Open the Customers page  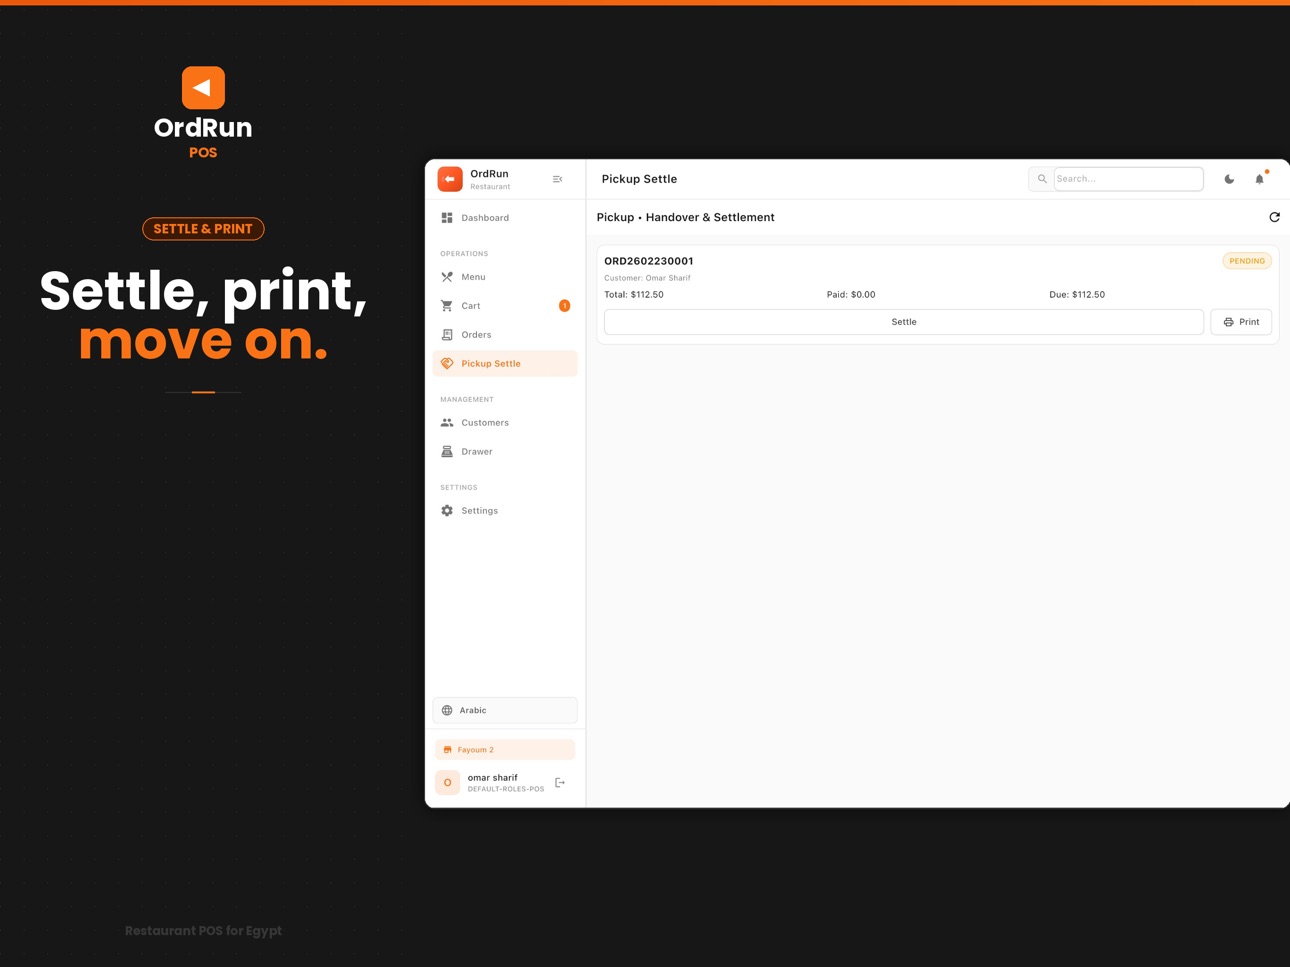click(505, 423)
